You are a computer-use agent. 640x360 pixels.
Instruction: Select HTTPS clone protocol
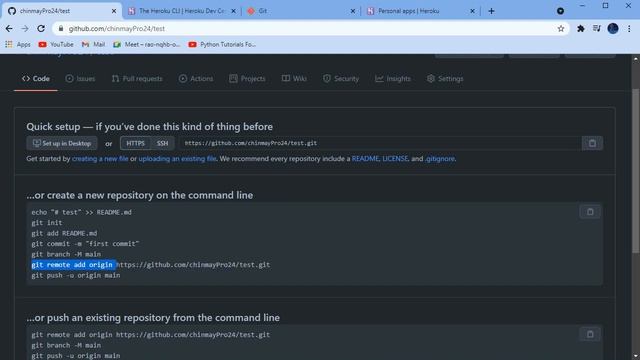coord(136,143)
